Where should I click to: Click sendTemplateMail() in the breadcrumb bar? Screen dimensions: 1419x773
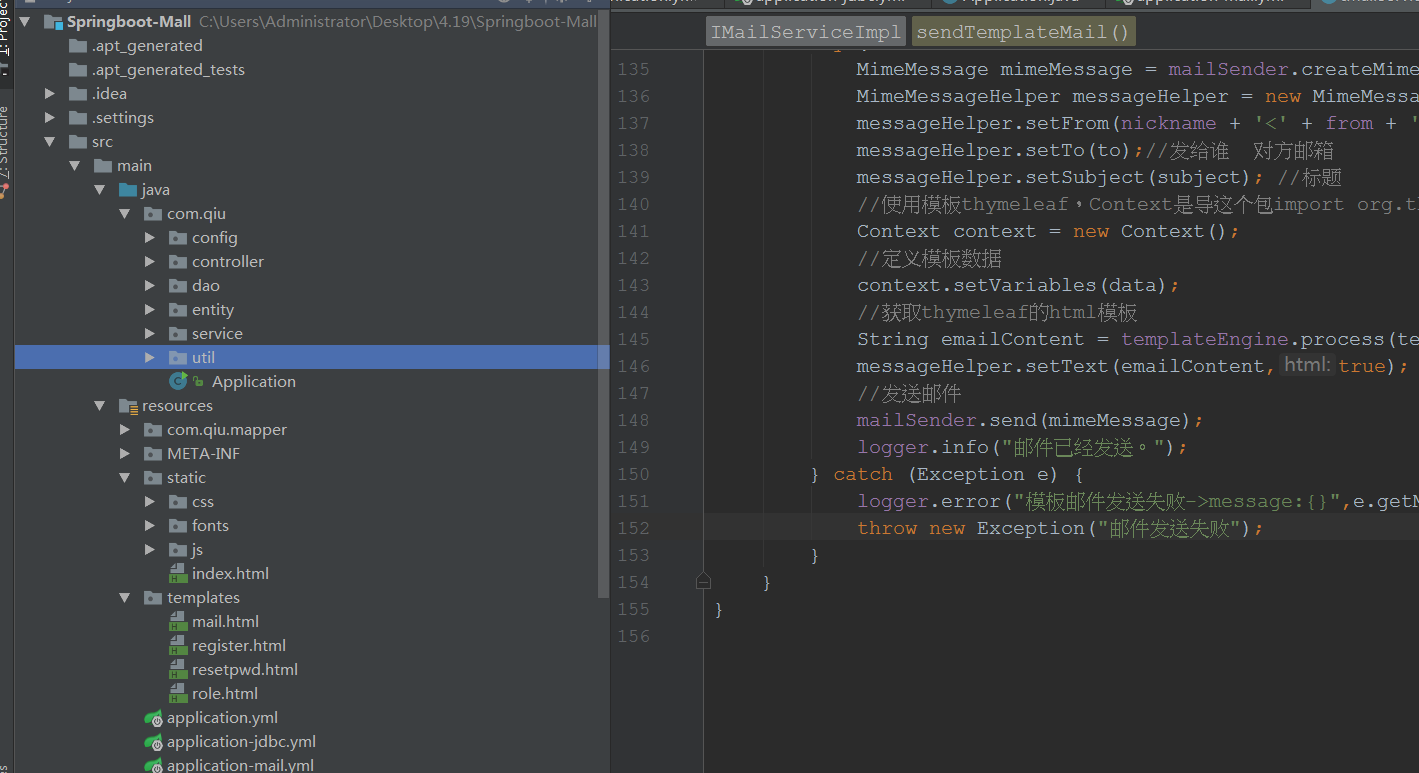point(1023,30)
